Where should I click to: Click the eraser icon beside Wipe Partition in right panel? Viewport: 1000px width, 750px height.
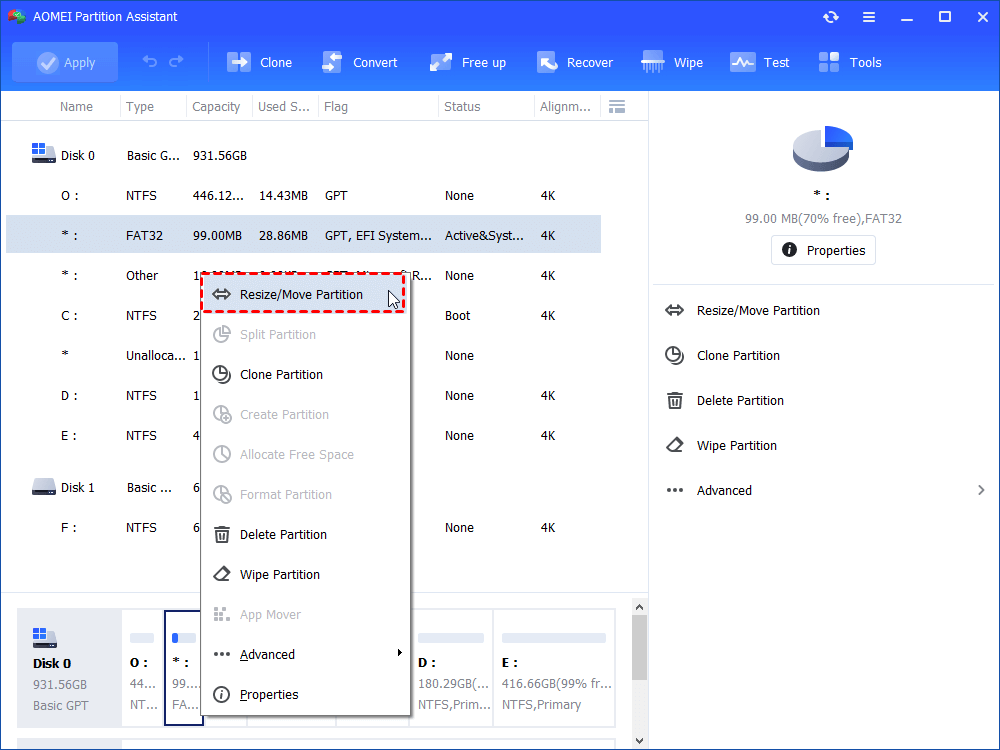tap(675, 445)
